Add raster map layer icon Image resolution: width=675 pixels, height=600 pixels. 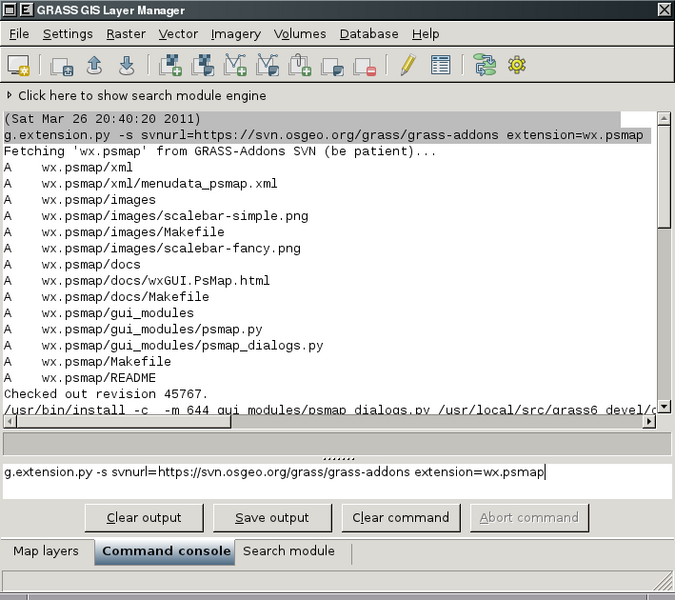(x=170, y=65)
